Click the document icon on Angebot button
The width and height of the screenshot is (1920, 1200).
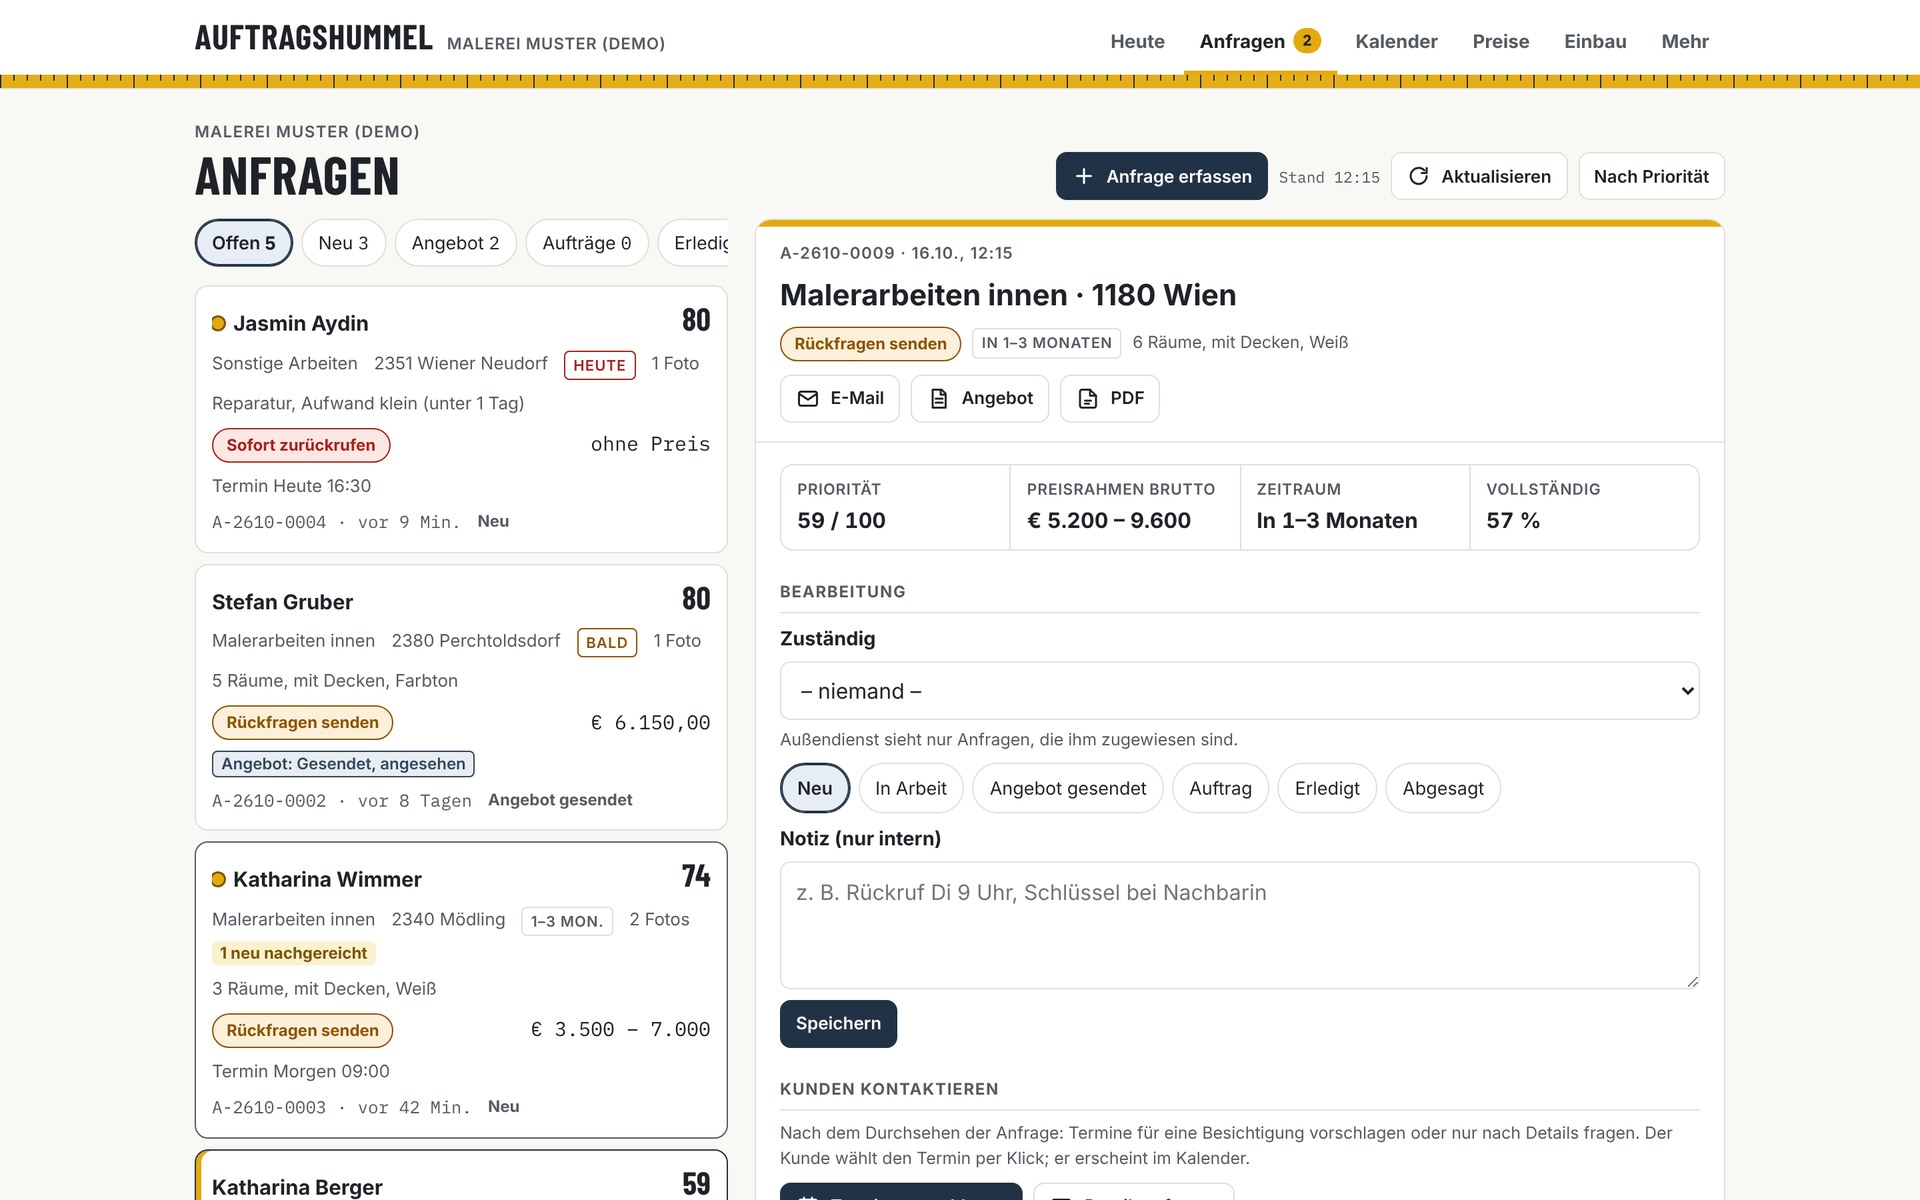[939, 399]
